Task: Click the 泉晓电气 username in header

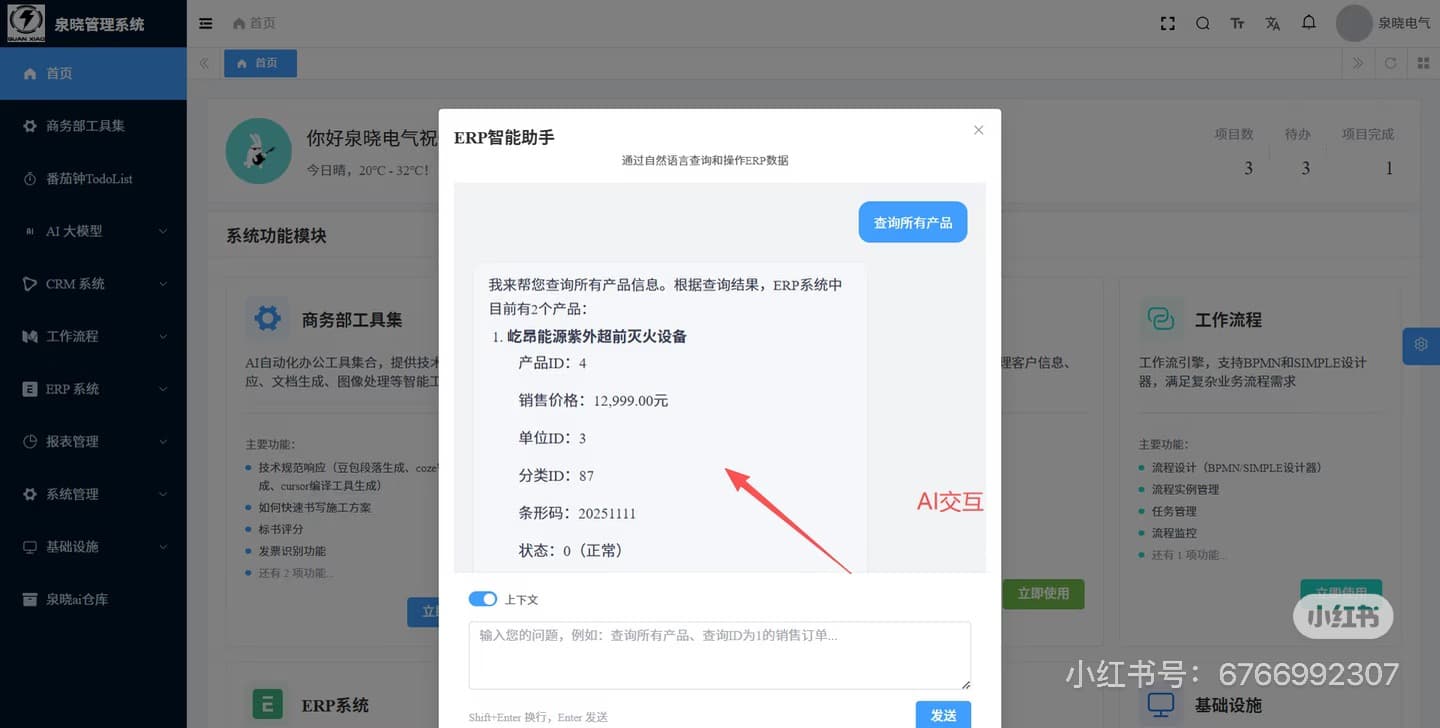Action: point(1404,23)
